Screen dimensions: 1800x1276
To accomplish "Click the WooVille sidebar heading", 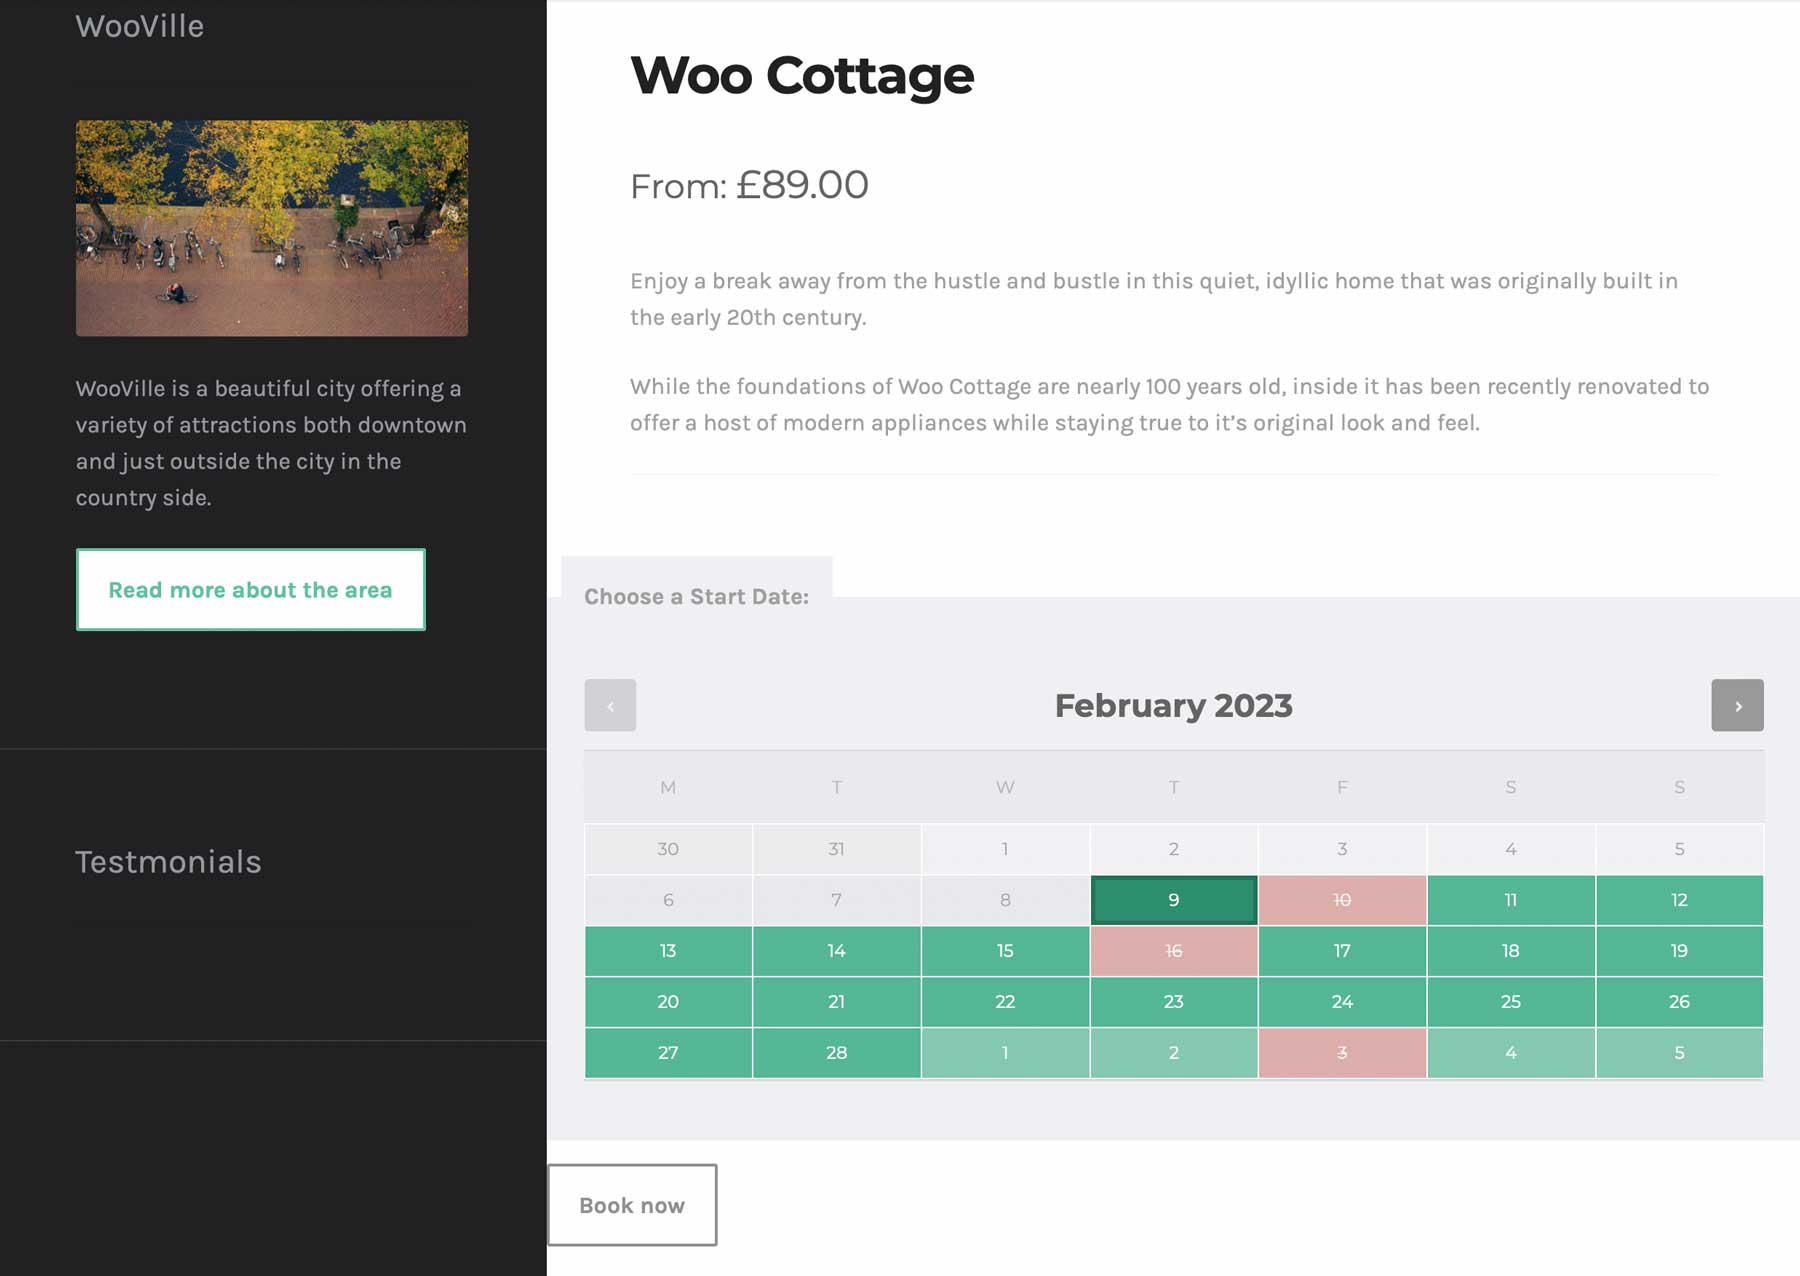I will pos(140,26).
